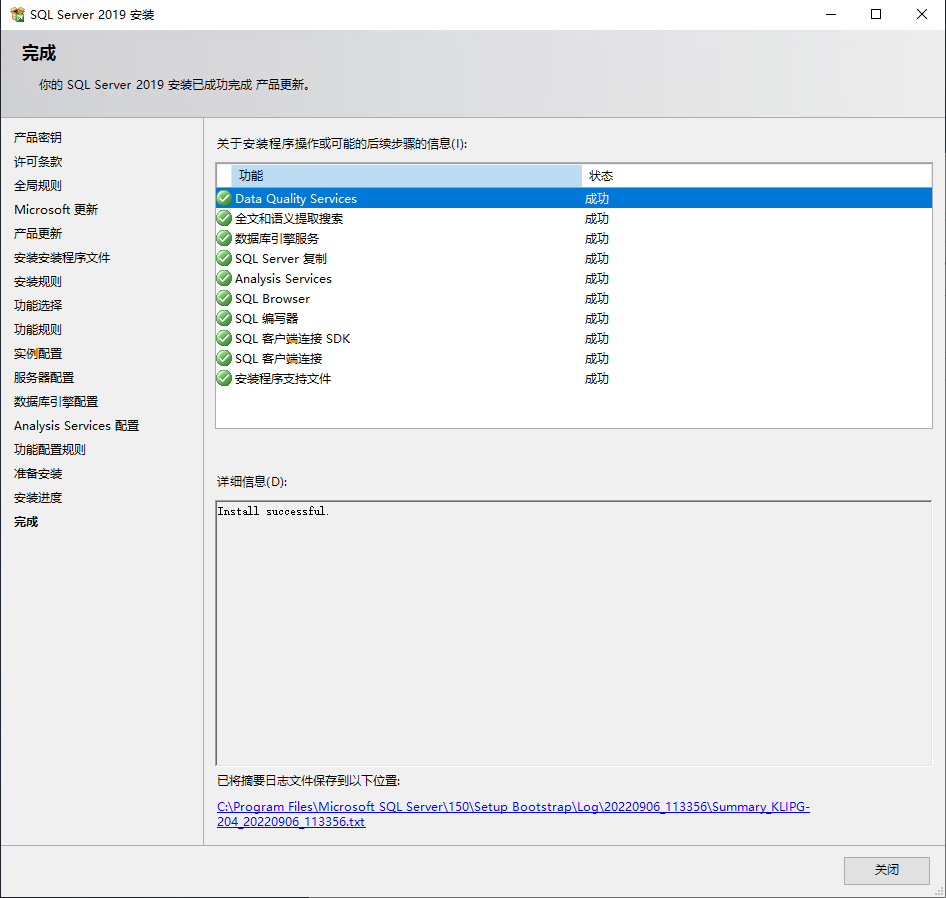946x898 pixels.
Task: Click the 全局规则 step in sidebar
Action: (x=37, y=185)
